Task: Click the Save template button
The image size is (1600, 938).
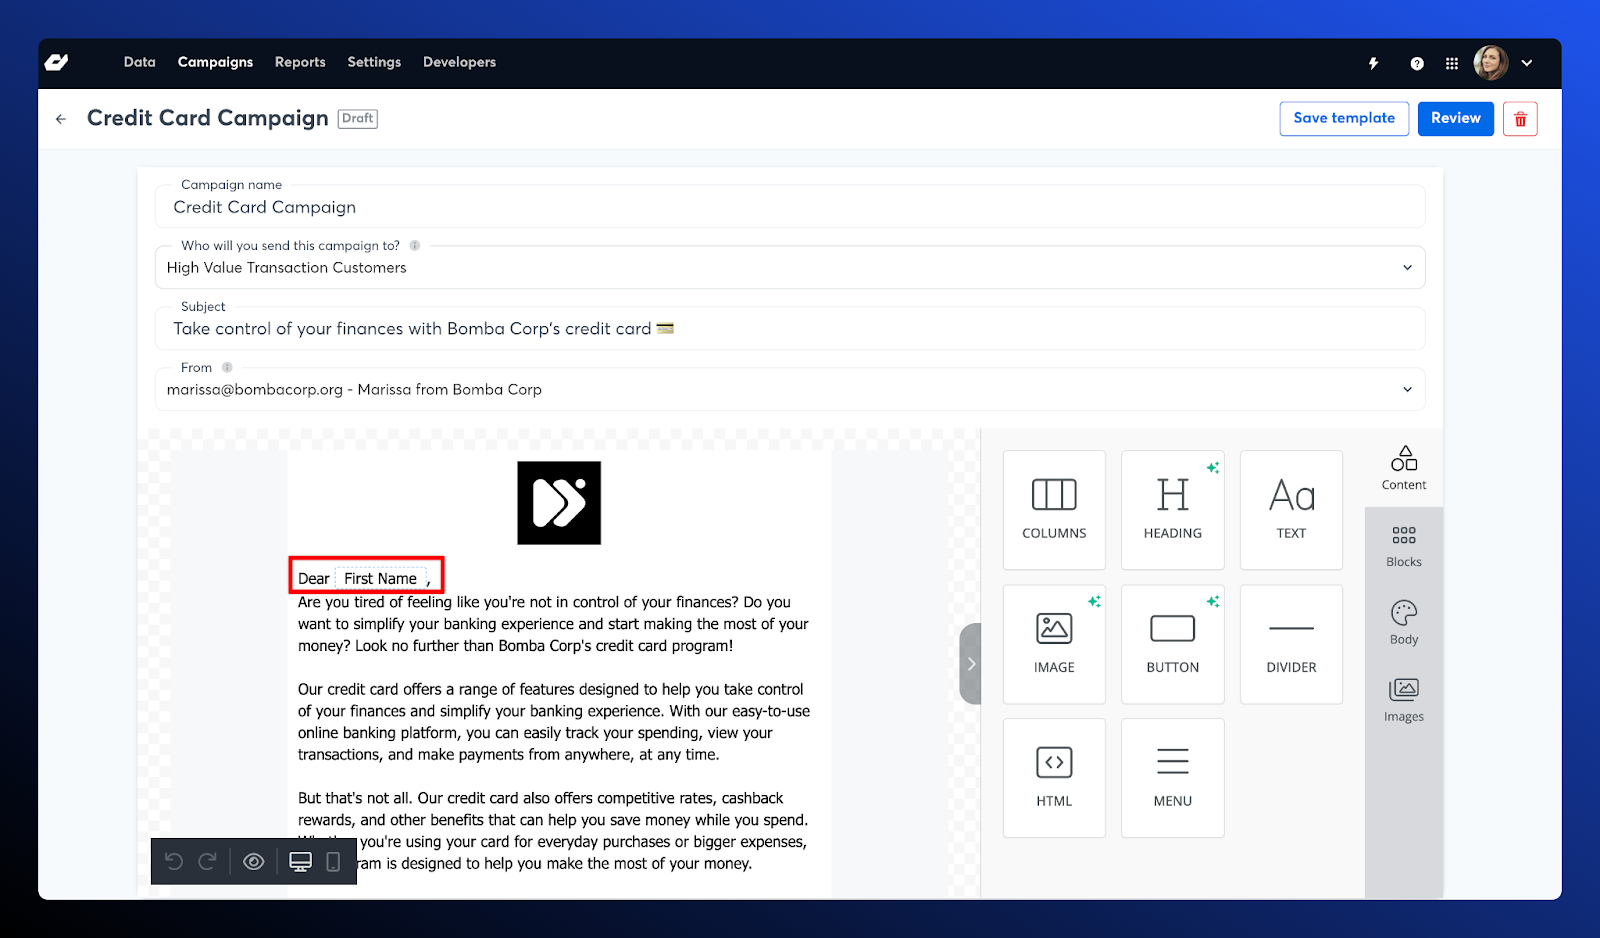Action: pos(1344,118)
